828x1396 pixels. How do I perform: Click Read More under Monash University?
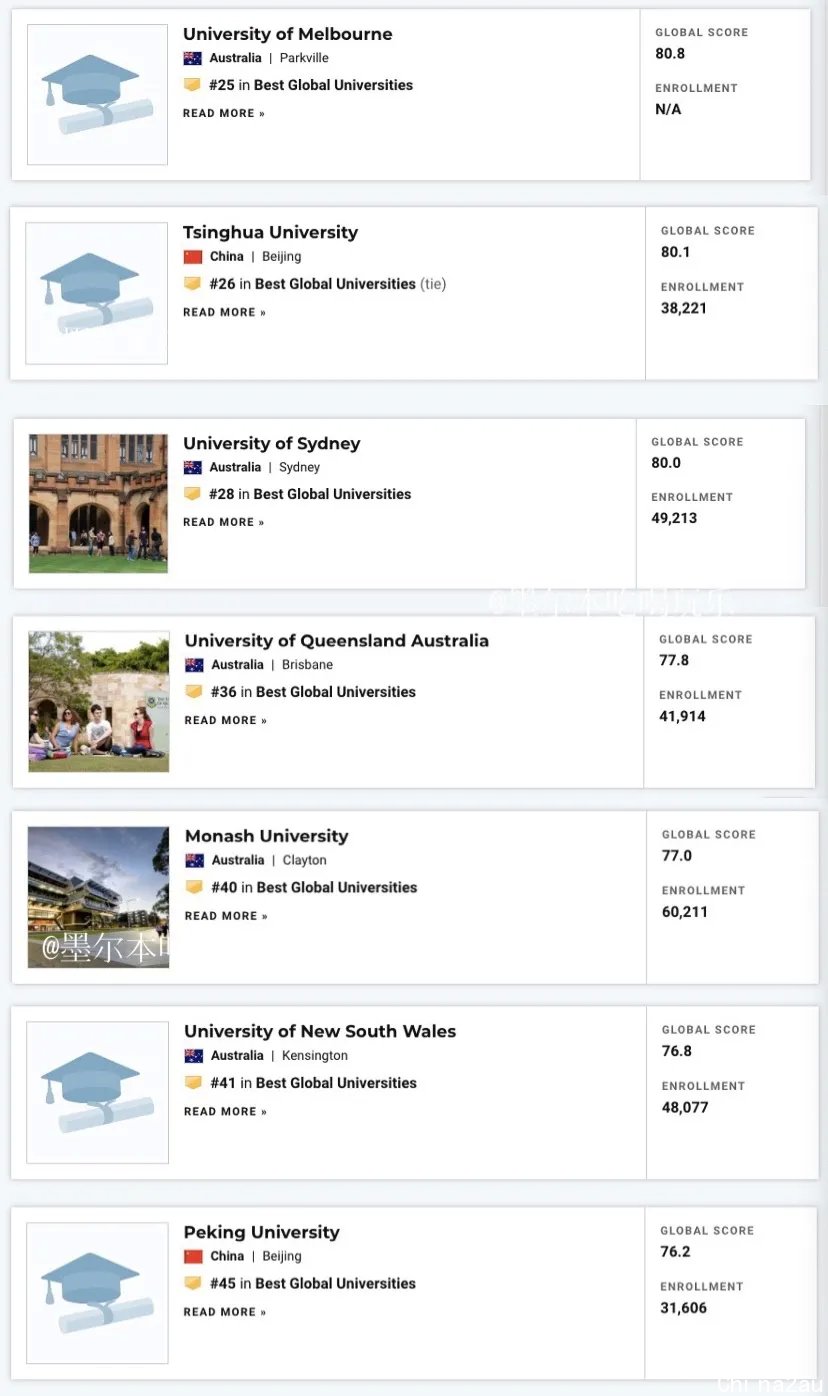point(226,916)
